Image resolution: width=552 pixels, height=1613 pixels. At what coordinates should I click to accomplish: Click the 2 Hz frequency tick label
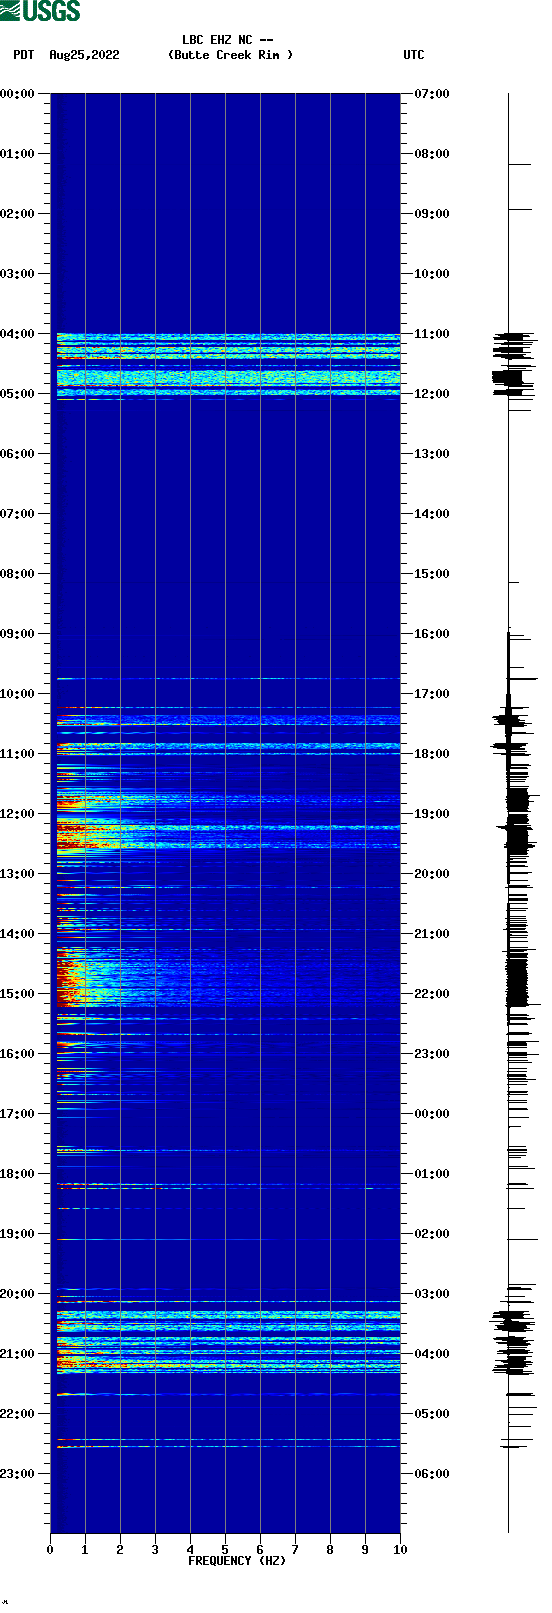120,1550
